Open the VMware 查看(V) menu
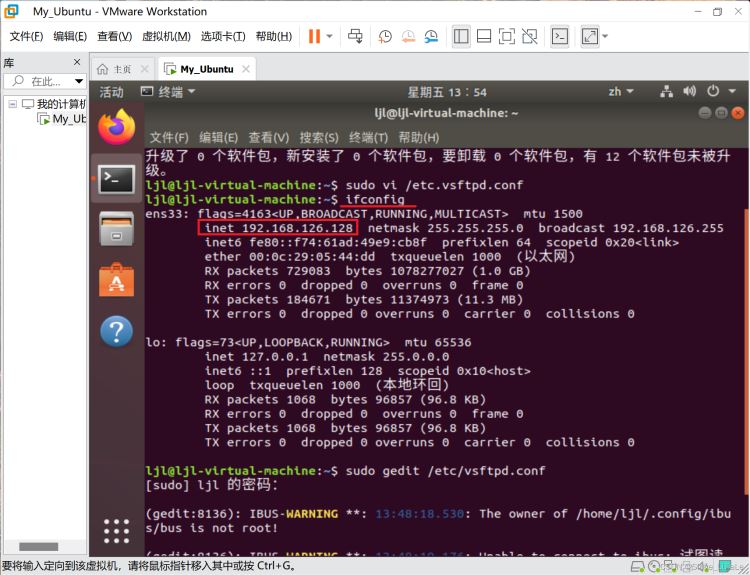This screenshot has width=750, height=575. click(115, 36)
